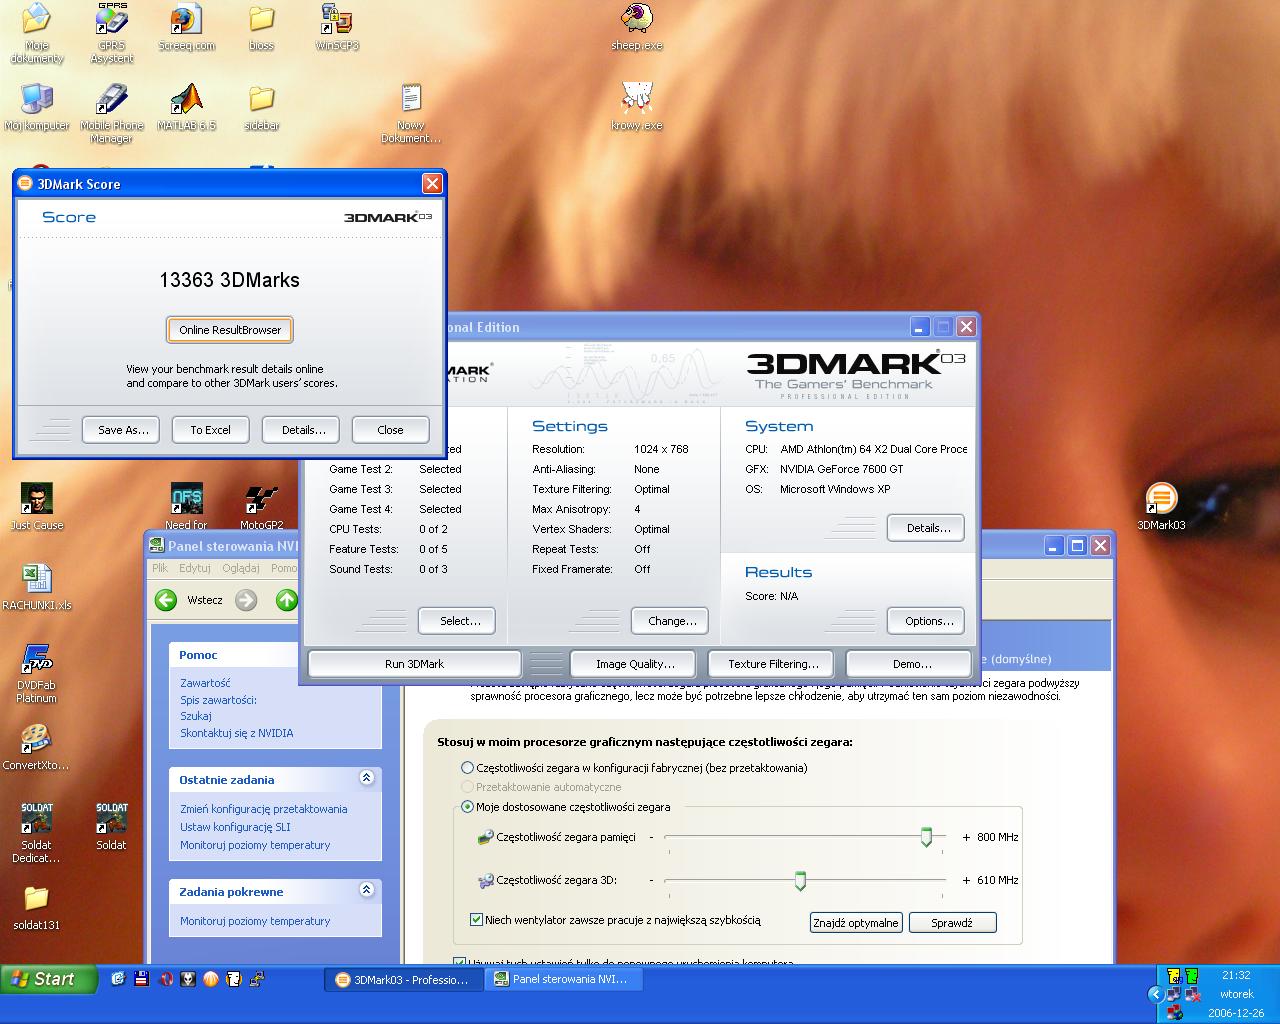Click the floppy disk quick launch icon
The image size is (1280, 1024).
(x=141, y=979)
